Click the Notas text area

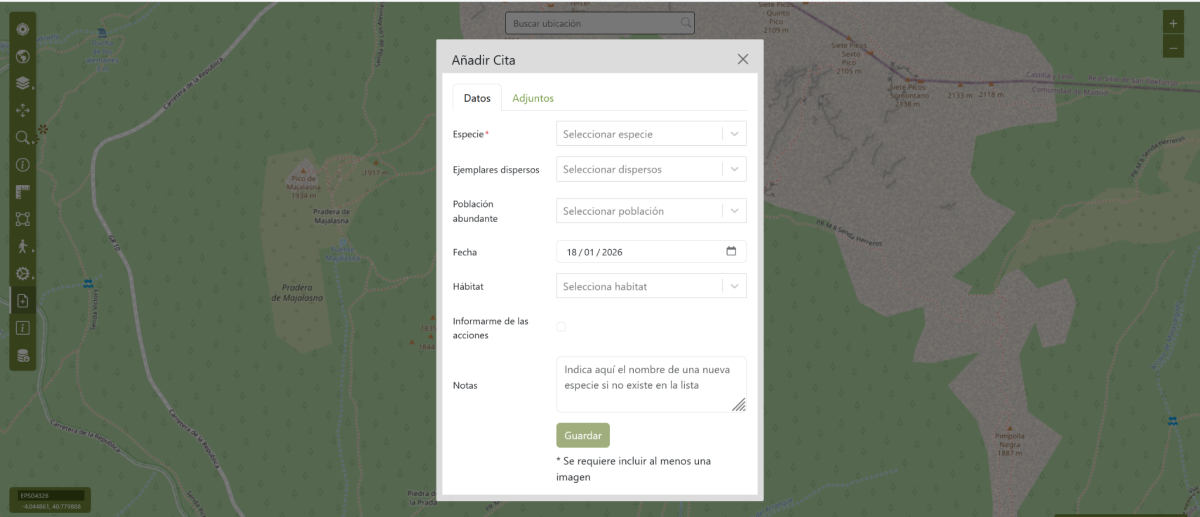click(651, 385)
